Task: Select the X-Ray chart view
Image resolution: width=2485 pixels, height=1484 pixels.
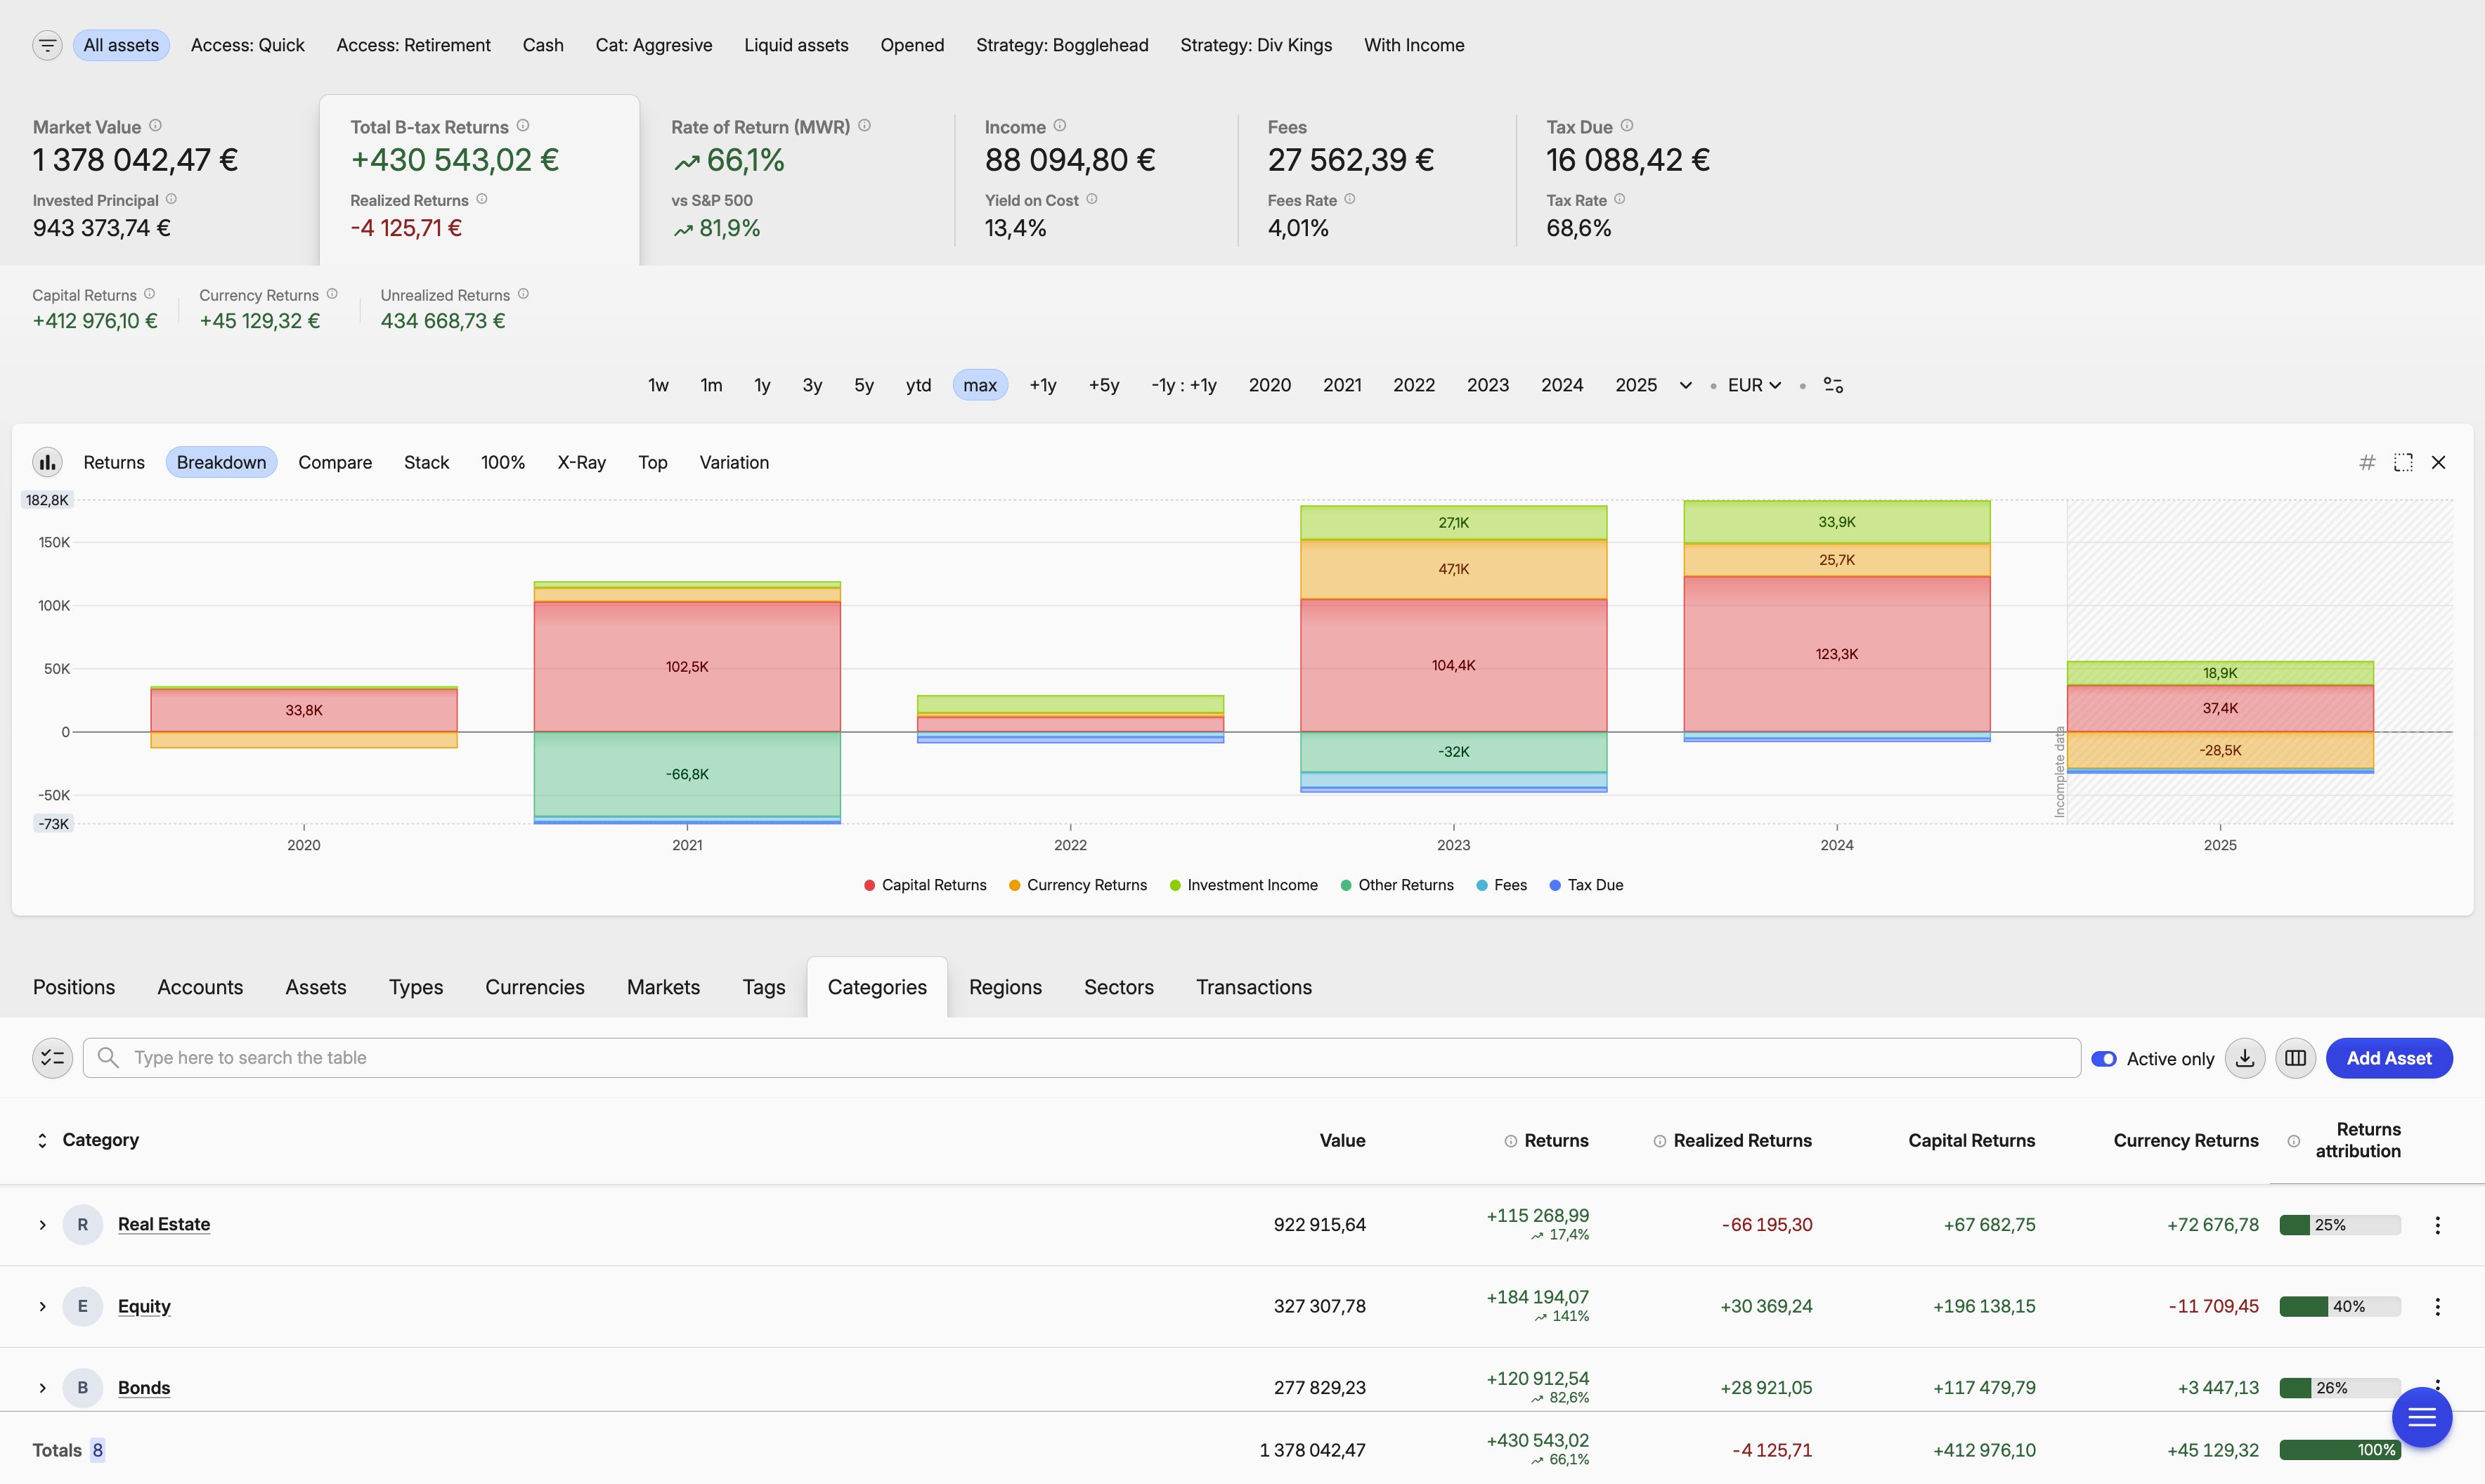Action: (581, 462)
